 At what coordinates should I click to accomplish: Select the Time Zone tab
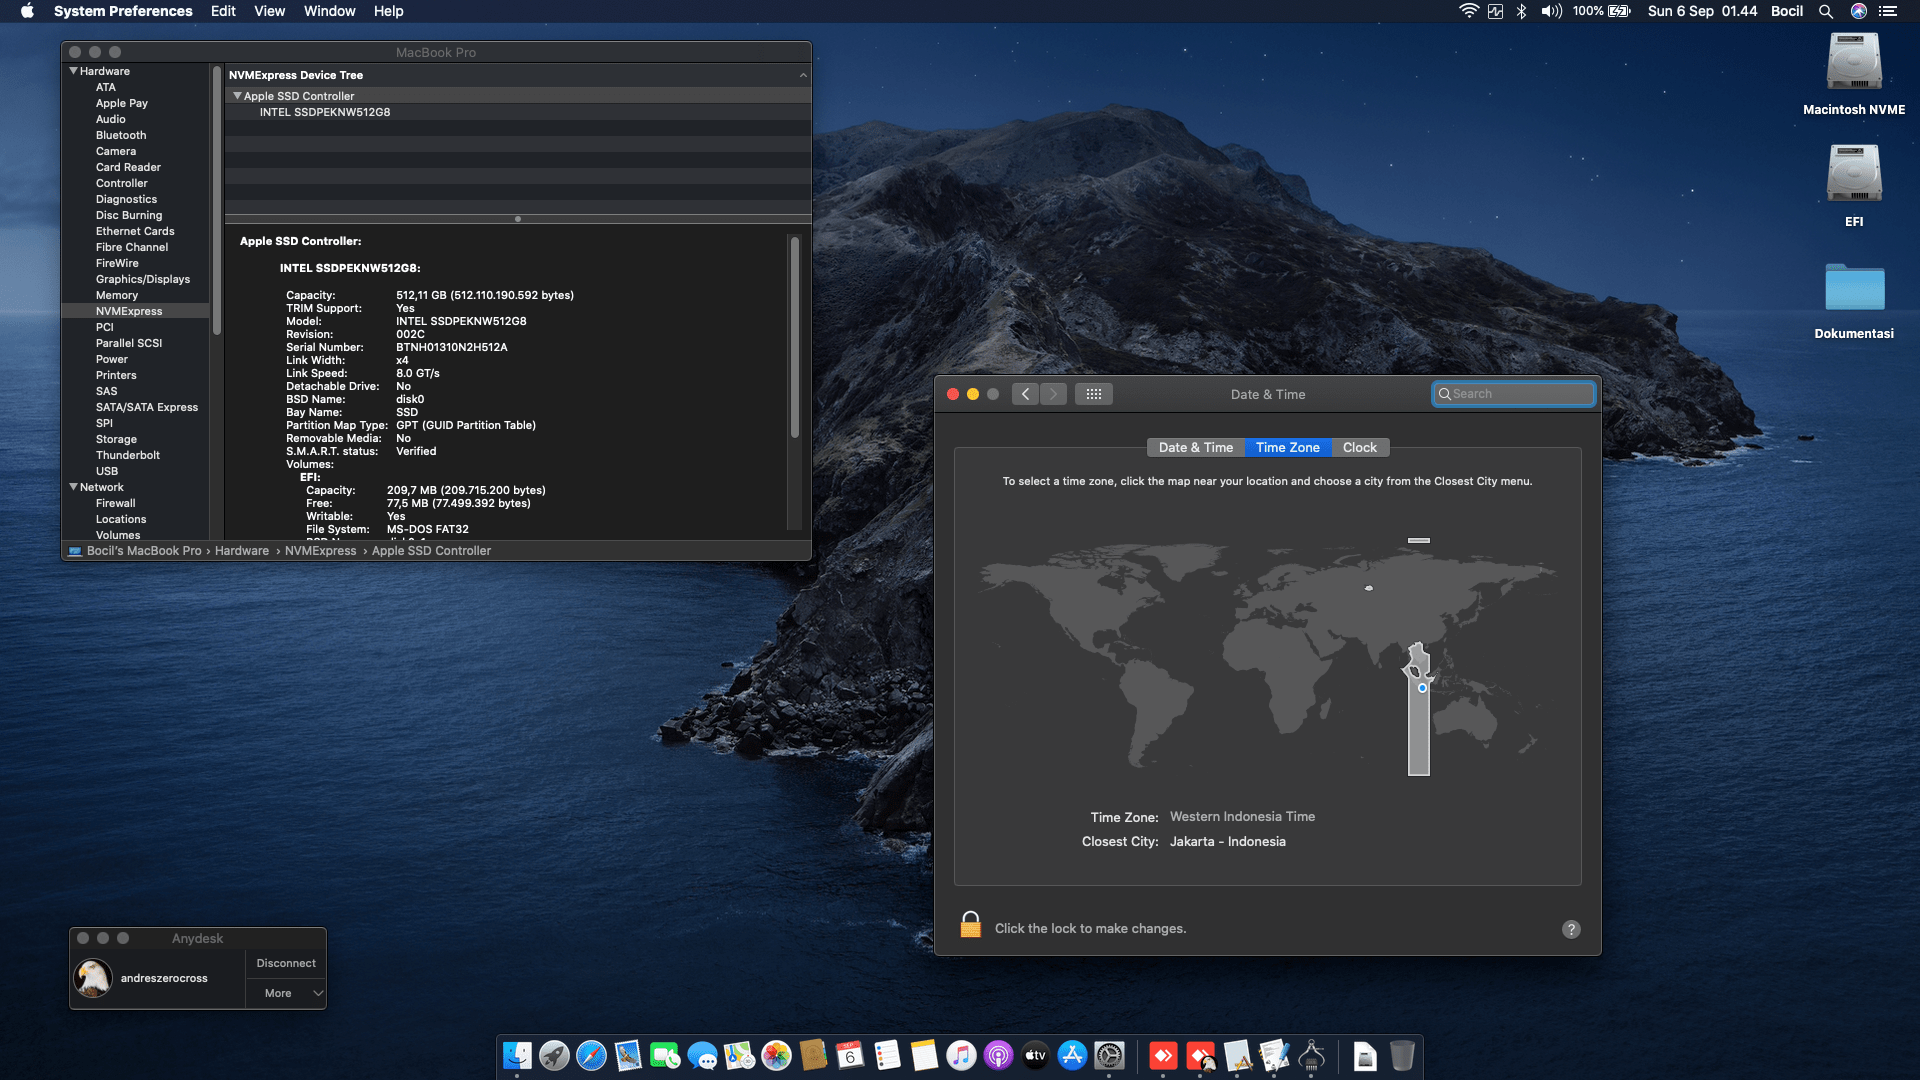1287,447
